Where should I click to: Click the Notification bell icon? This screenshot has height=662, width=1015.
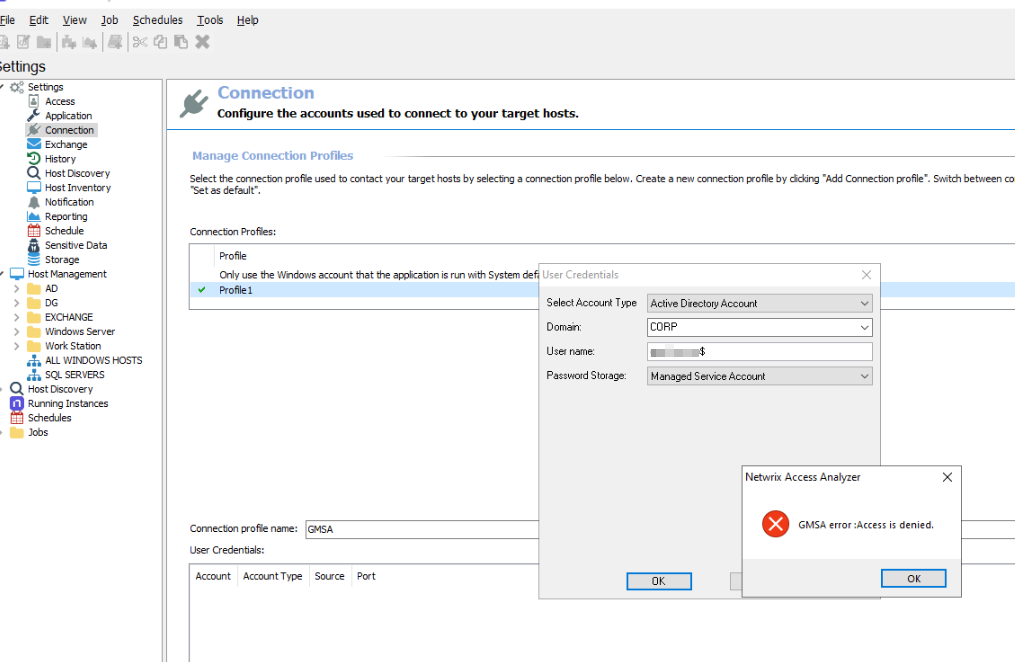pos(34,202)
